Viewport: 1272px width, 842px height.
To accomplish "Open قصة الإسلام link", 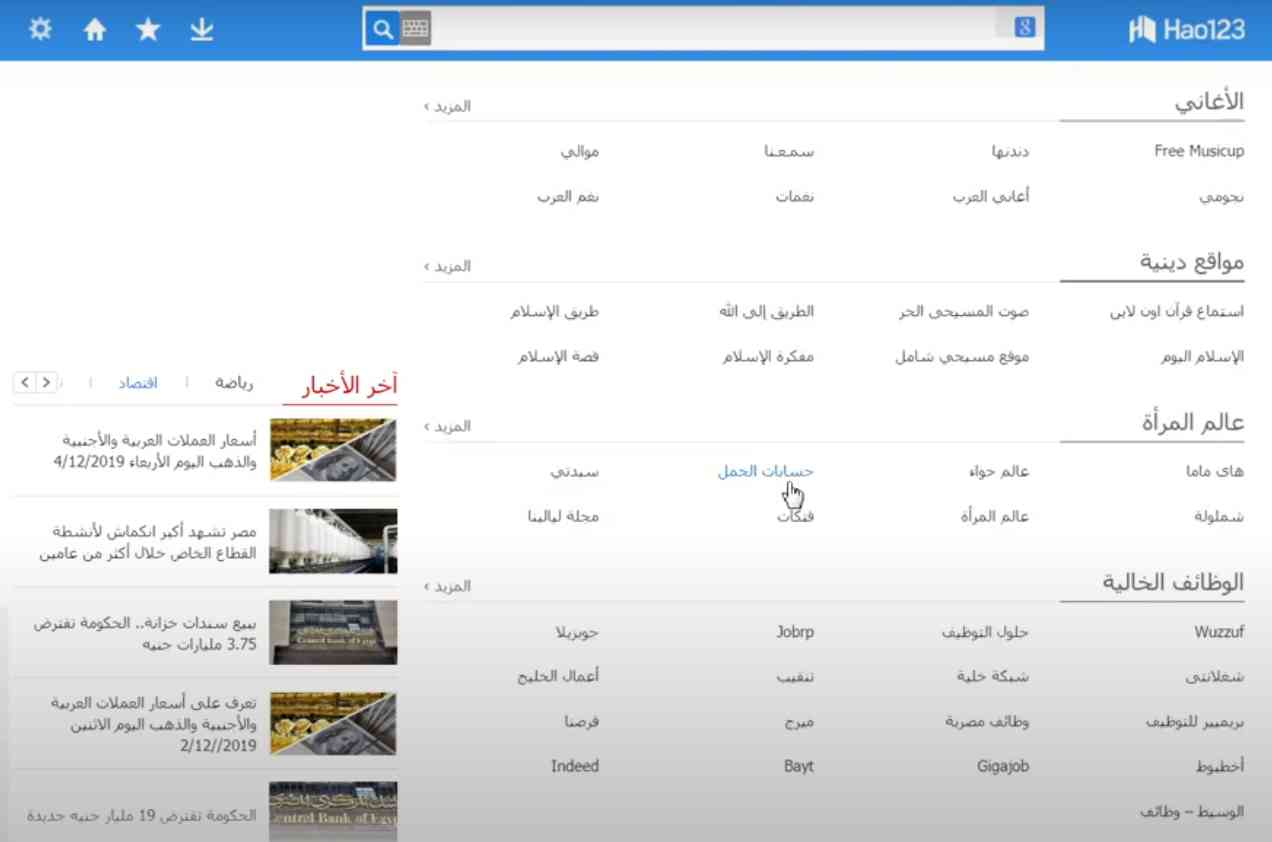I will pyautogui.click(x=559, y=357).
